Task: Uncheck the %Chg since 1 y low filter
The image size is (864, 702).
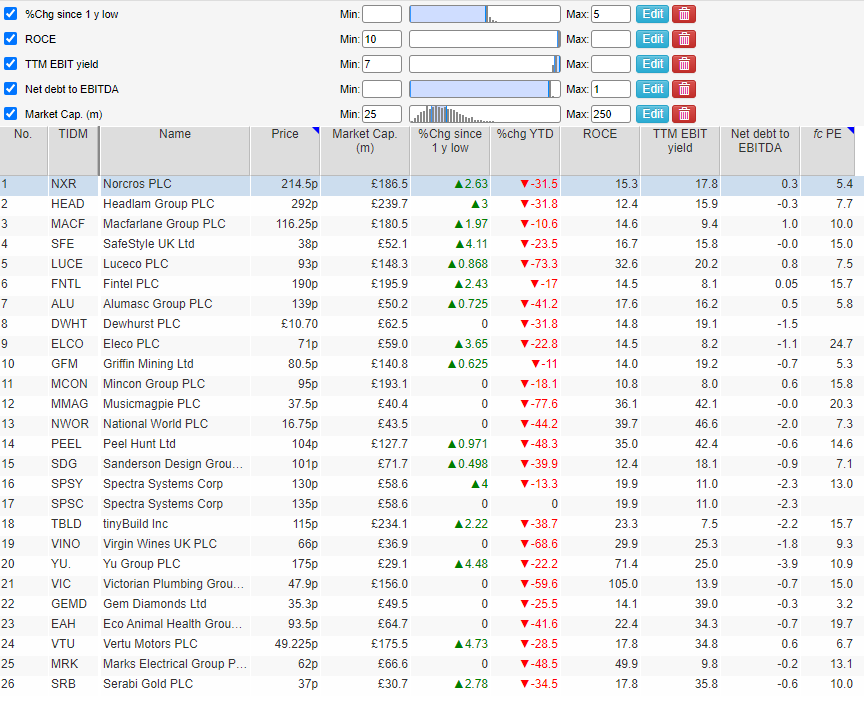Action: (x=10, y=14)
